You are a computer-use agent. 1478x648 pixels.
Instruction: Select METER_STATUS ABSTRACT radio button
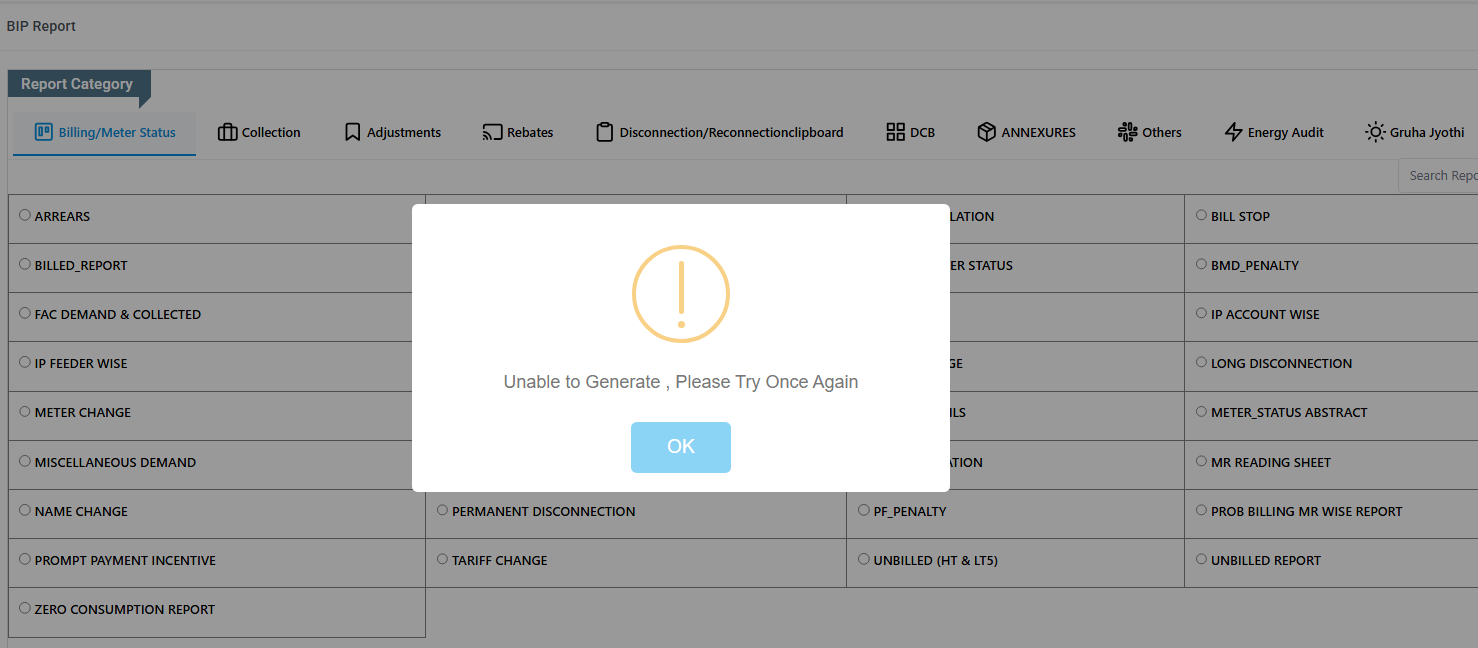(1202, 411)
